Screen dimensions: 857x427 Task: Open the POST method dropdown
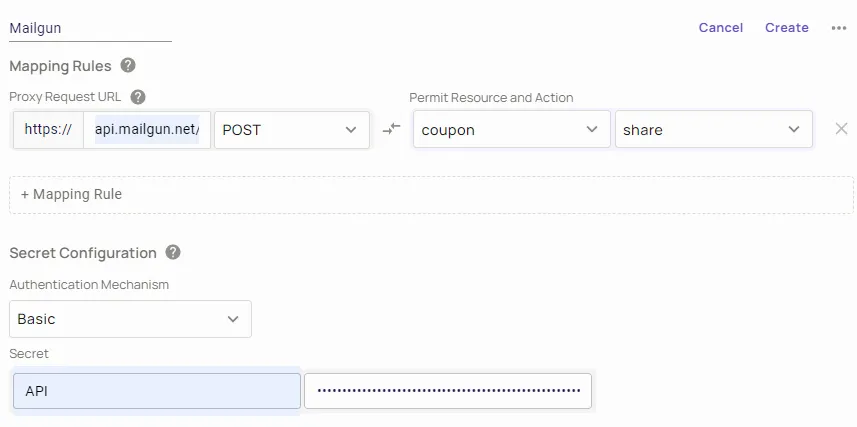point(291,130)
